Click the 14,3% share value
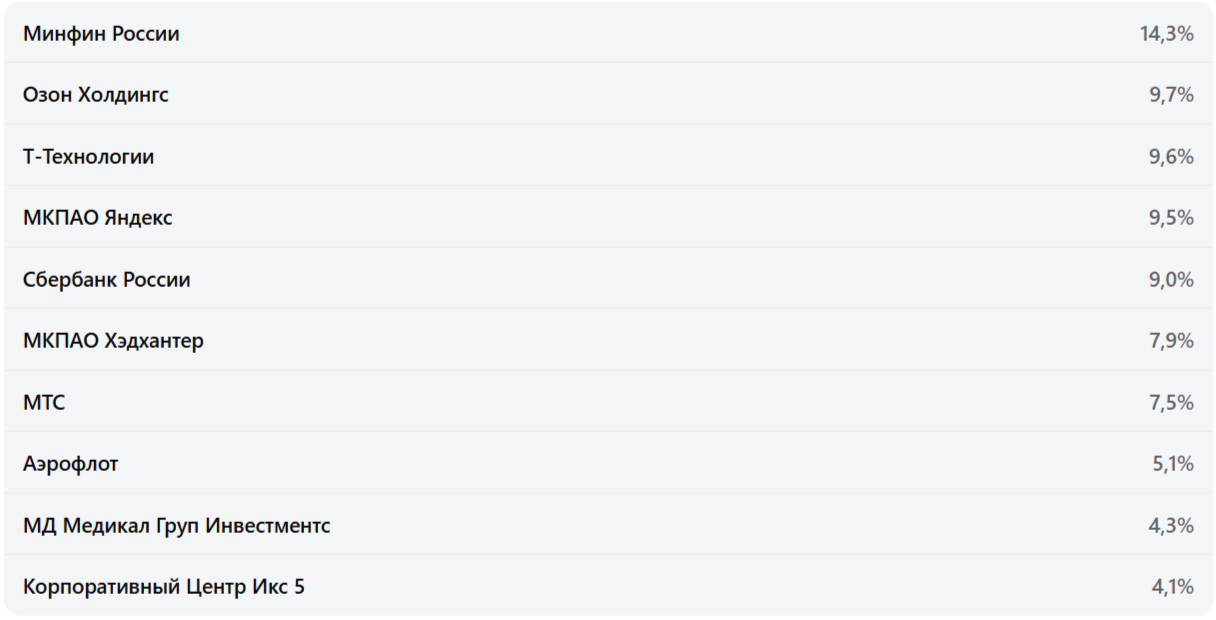This screenshot has width=1216, height=620. coord(1166,34)
